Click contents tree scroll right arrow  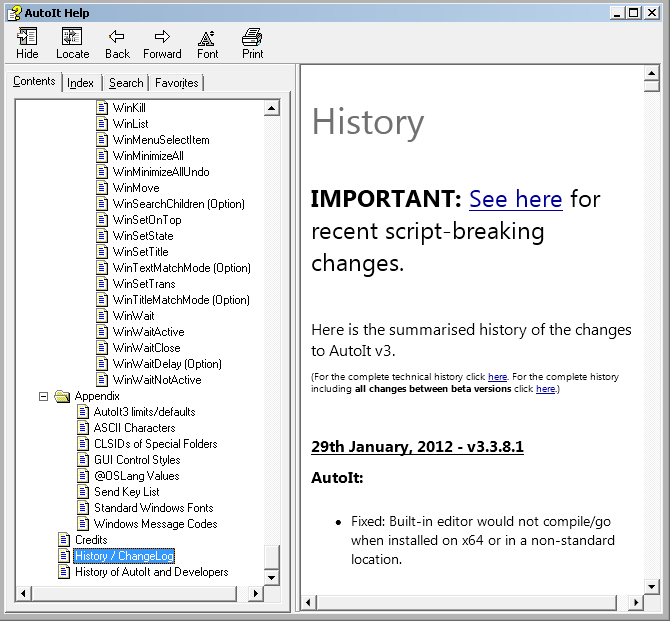coord(256,593)
